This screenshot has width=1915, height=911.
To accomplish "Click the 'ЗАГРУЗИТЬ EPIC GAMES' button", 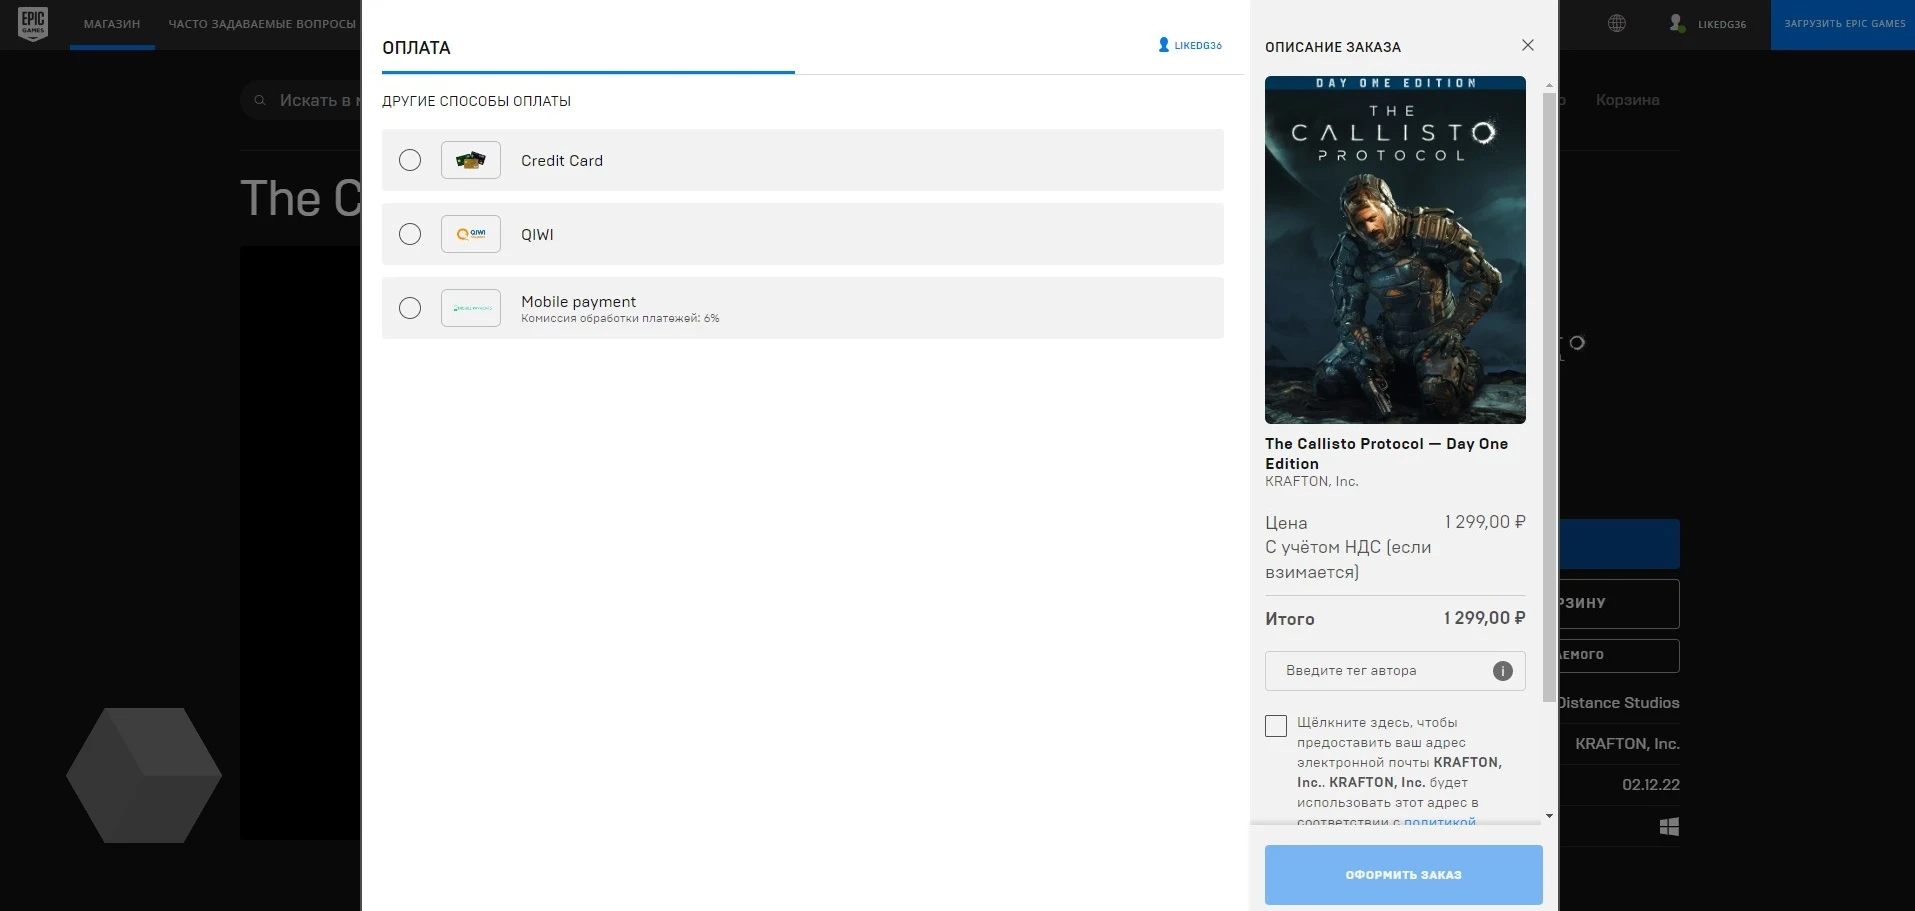I will [1843, 24].
